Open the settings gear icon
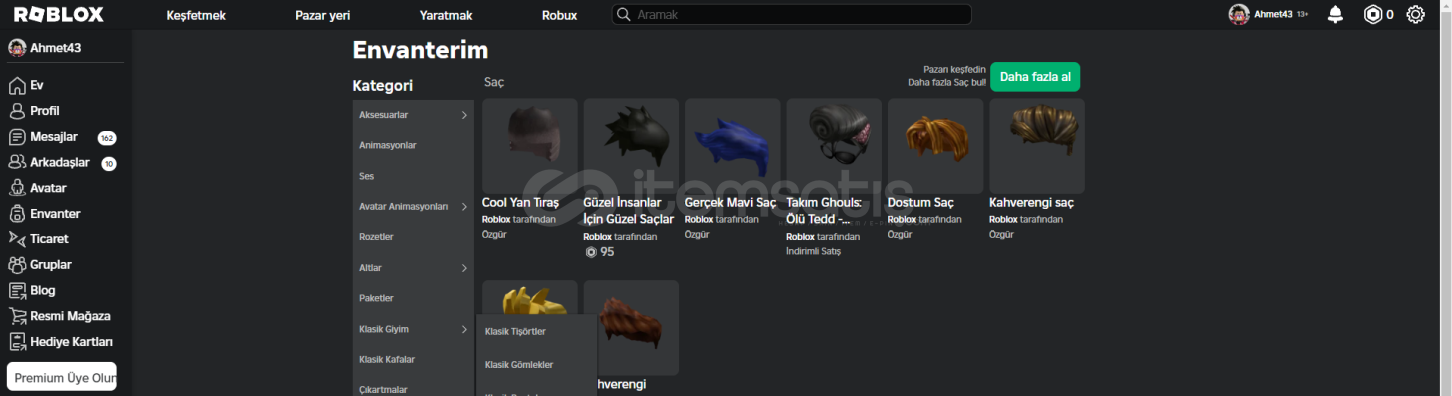The width and height of the screenshot is (1452, 396). (1415, 15)
